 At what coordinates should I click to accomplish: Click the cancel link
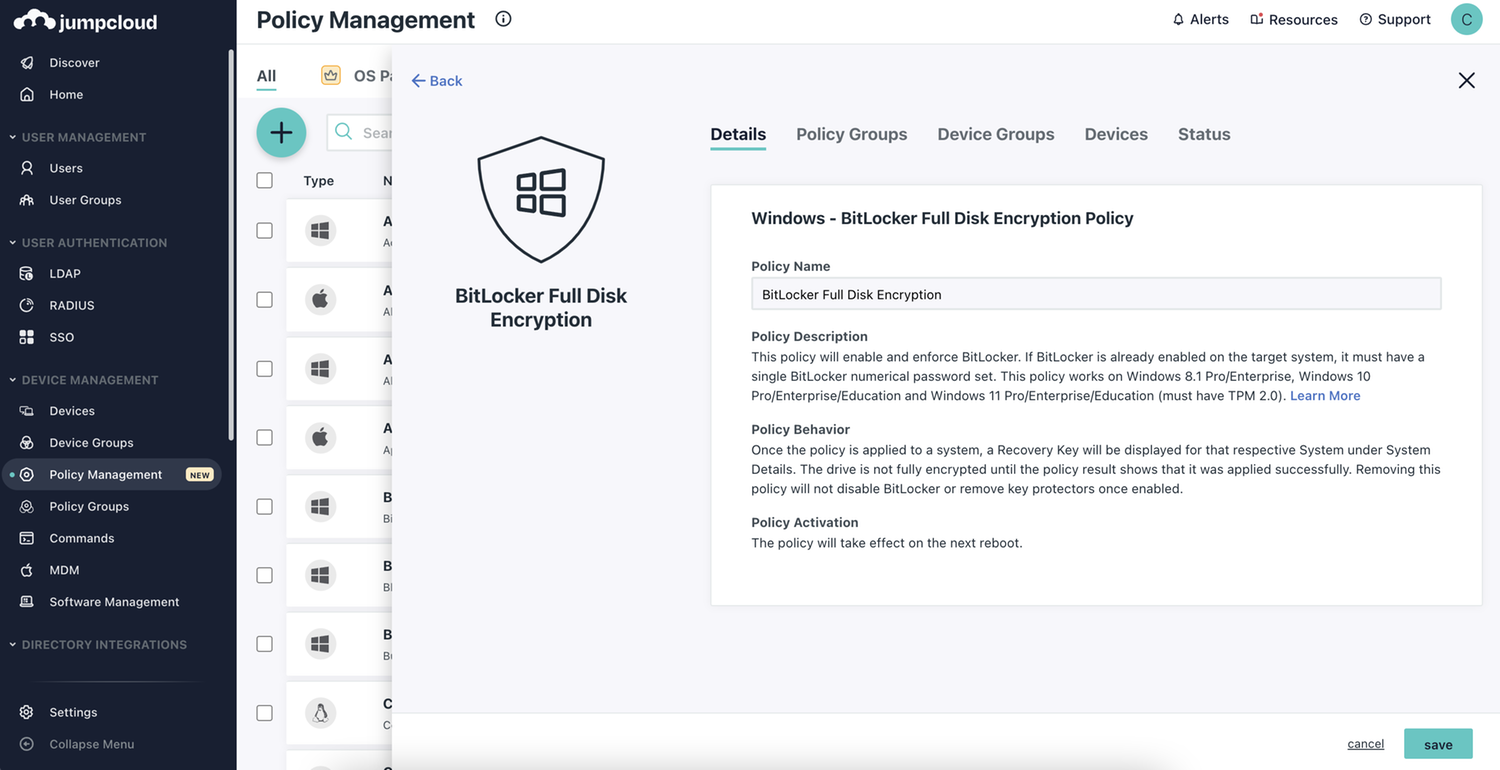pos(1365,744)
